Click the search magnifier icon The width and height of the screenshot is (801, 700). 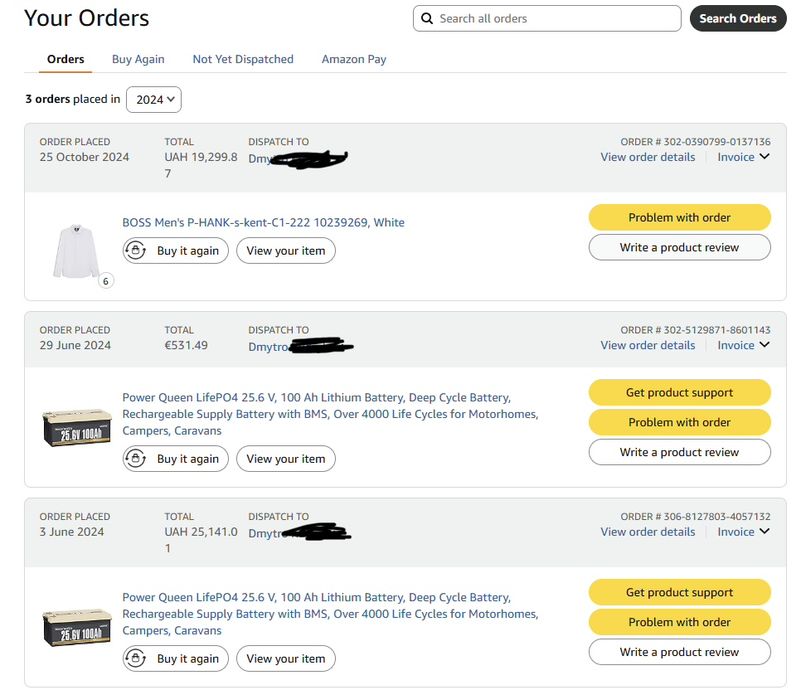tap(428, 19)
